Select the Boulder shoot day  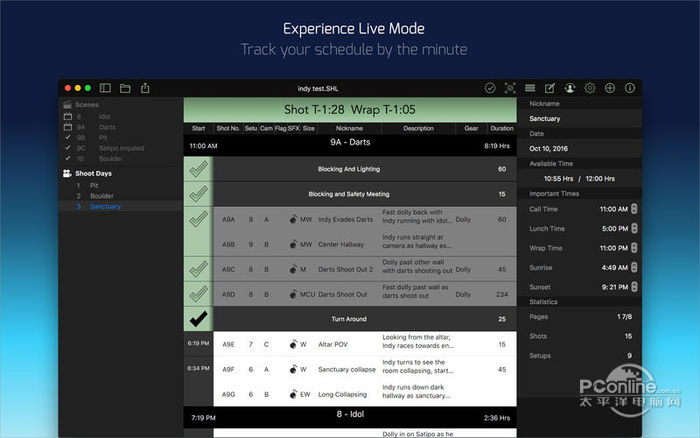[103, 195]
